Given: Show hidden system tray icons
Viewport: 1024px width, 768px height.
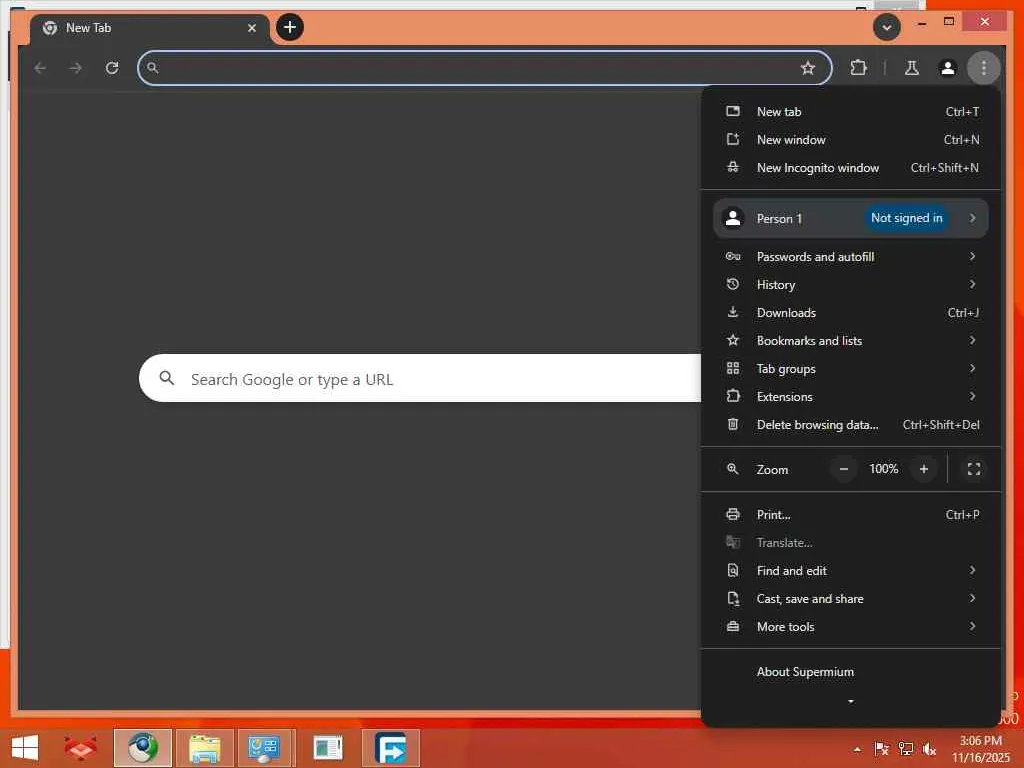Looking at the screenshot, I should coord(857,749).
